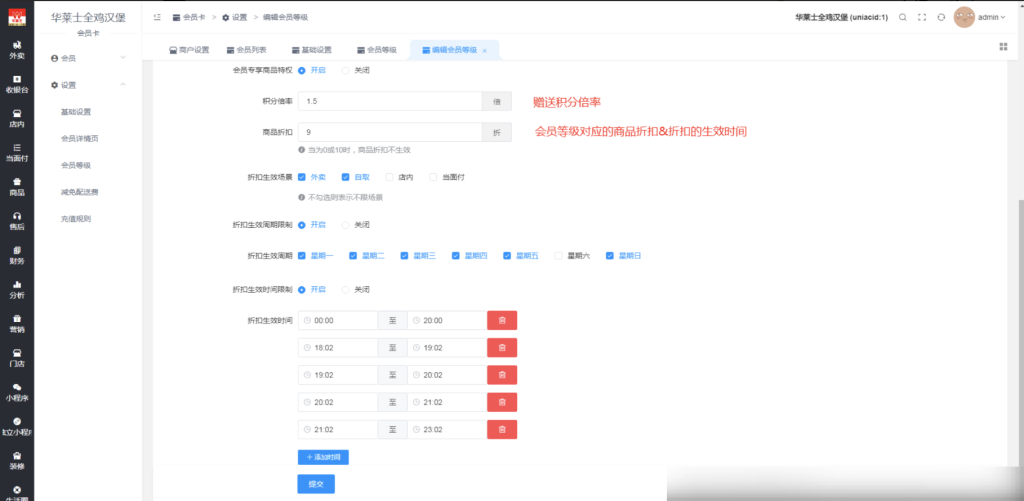Click the search icon in header
The height and width of the screenshot is (501, 1024).
coord(903,18)
